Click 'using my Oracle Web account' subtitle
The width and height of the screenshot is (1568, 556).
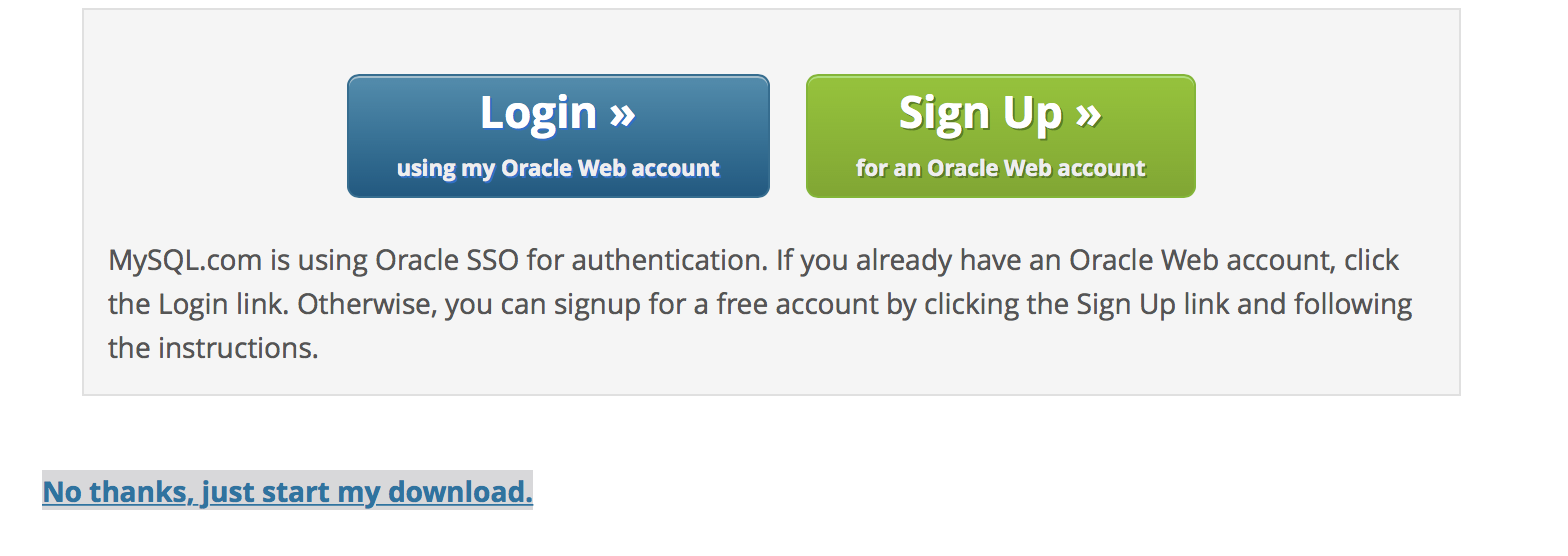[558, 168]
